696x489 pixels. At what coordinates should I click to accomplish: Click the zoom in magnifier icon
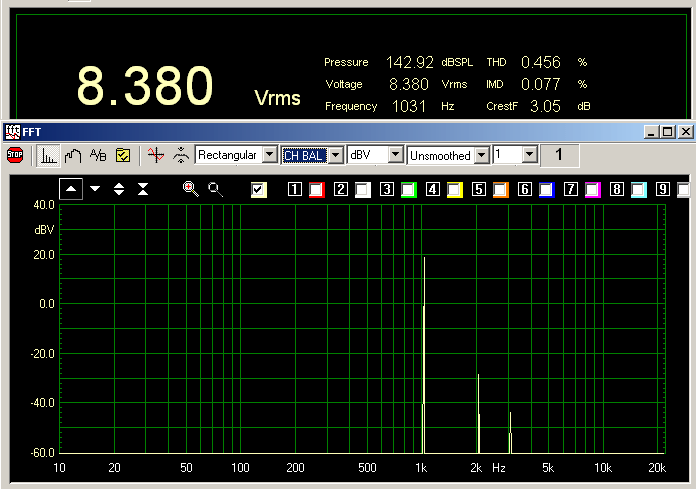pos(190,188)
